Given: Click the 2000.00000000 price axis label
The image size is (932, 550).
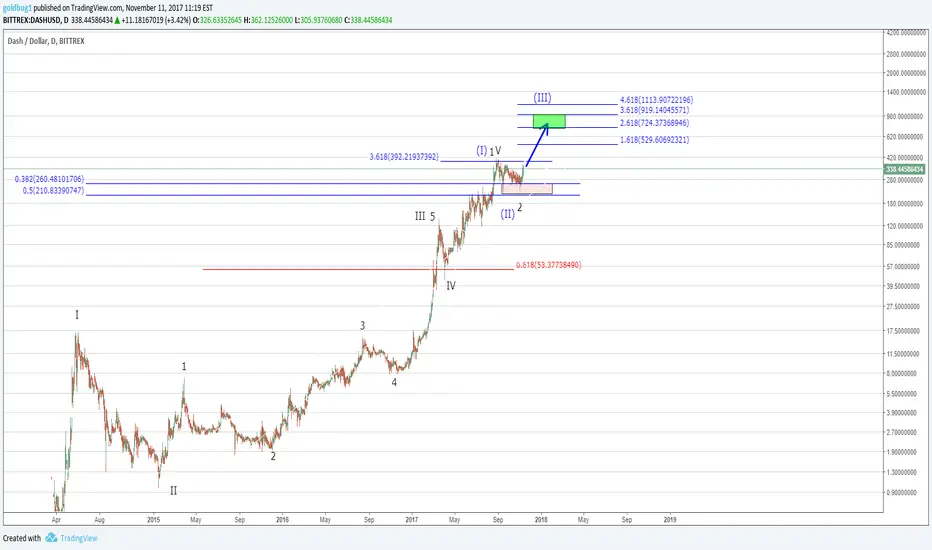Looking at the screenshot, I should point(906,74).
